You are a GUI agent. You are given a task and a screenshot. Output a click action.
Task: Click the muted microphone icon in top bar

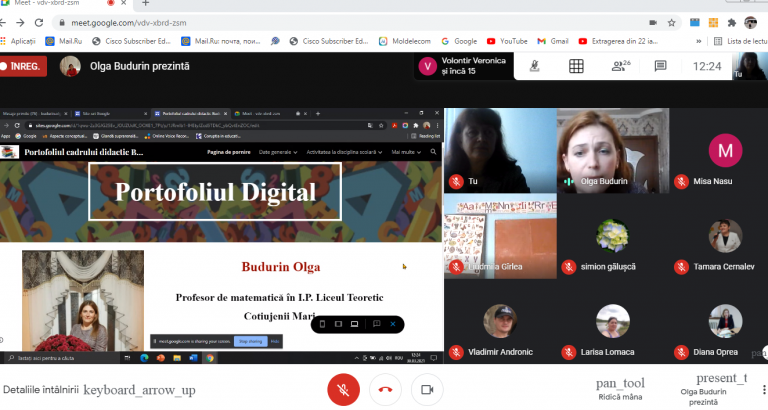[x=536, y=66]
